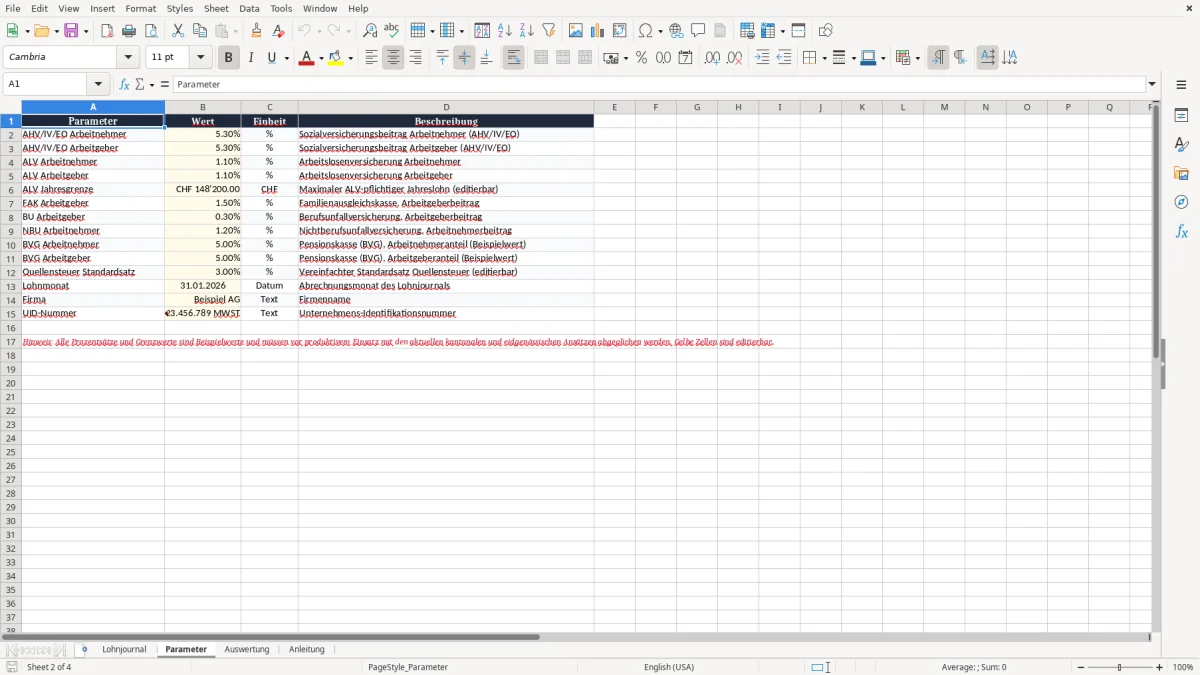Click column D header
This screenshot has height=675, width=1200.
pos(446,107)
